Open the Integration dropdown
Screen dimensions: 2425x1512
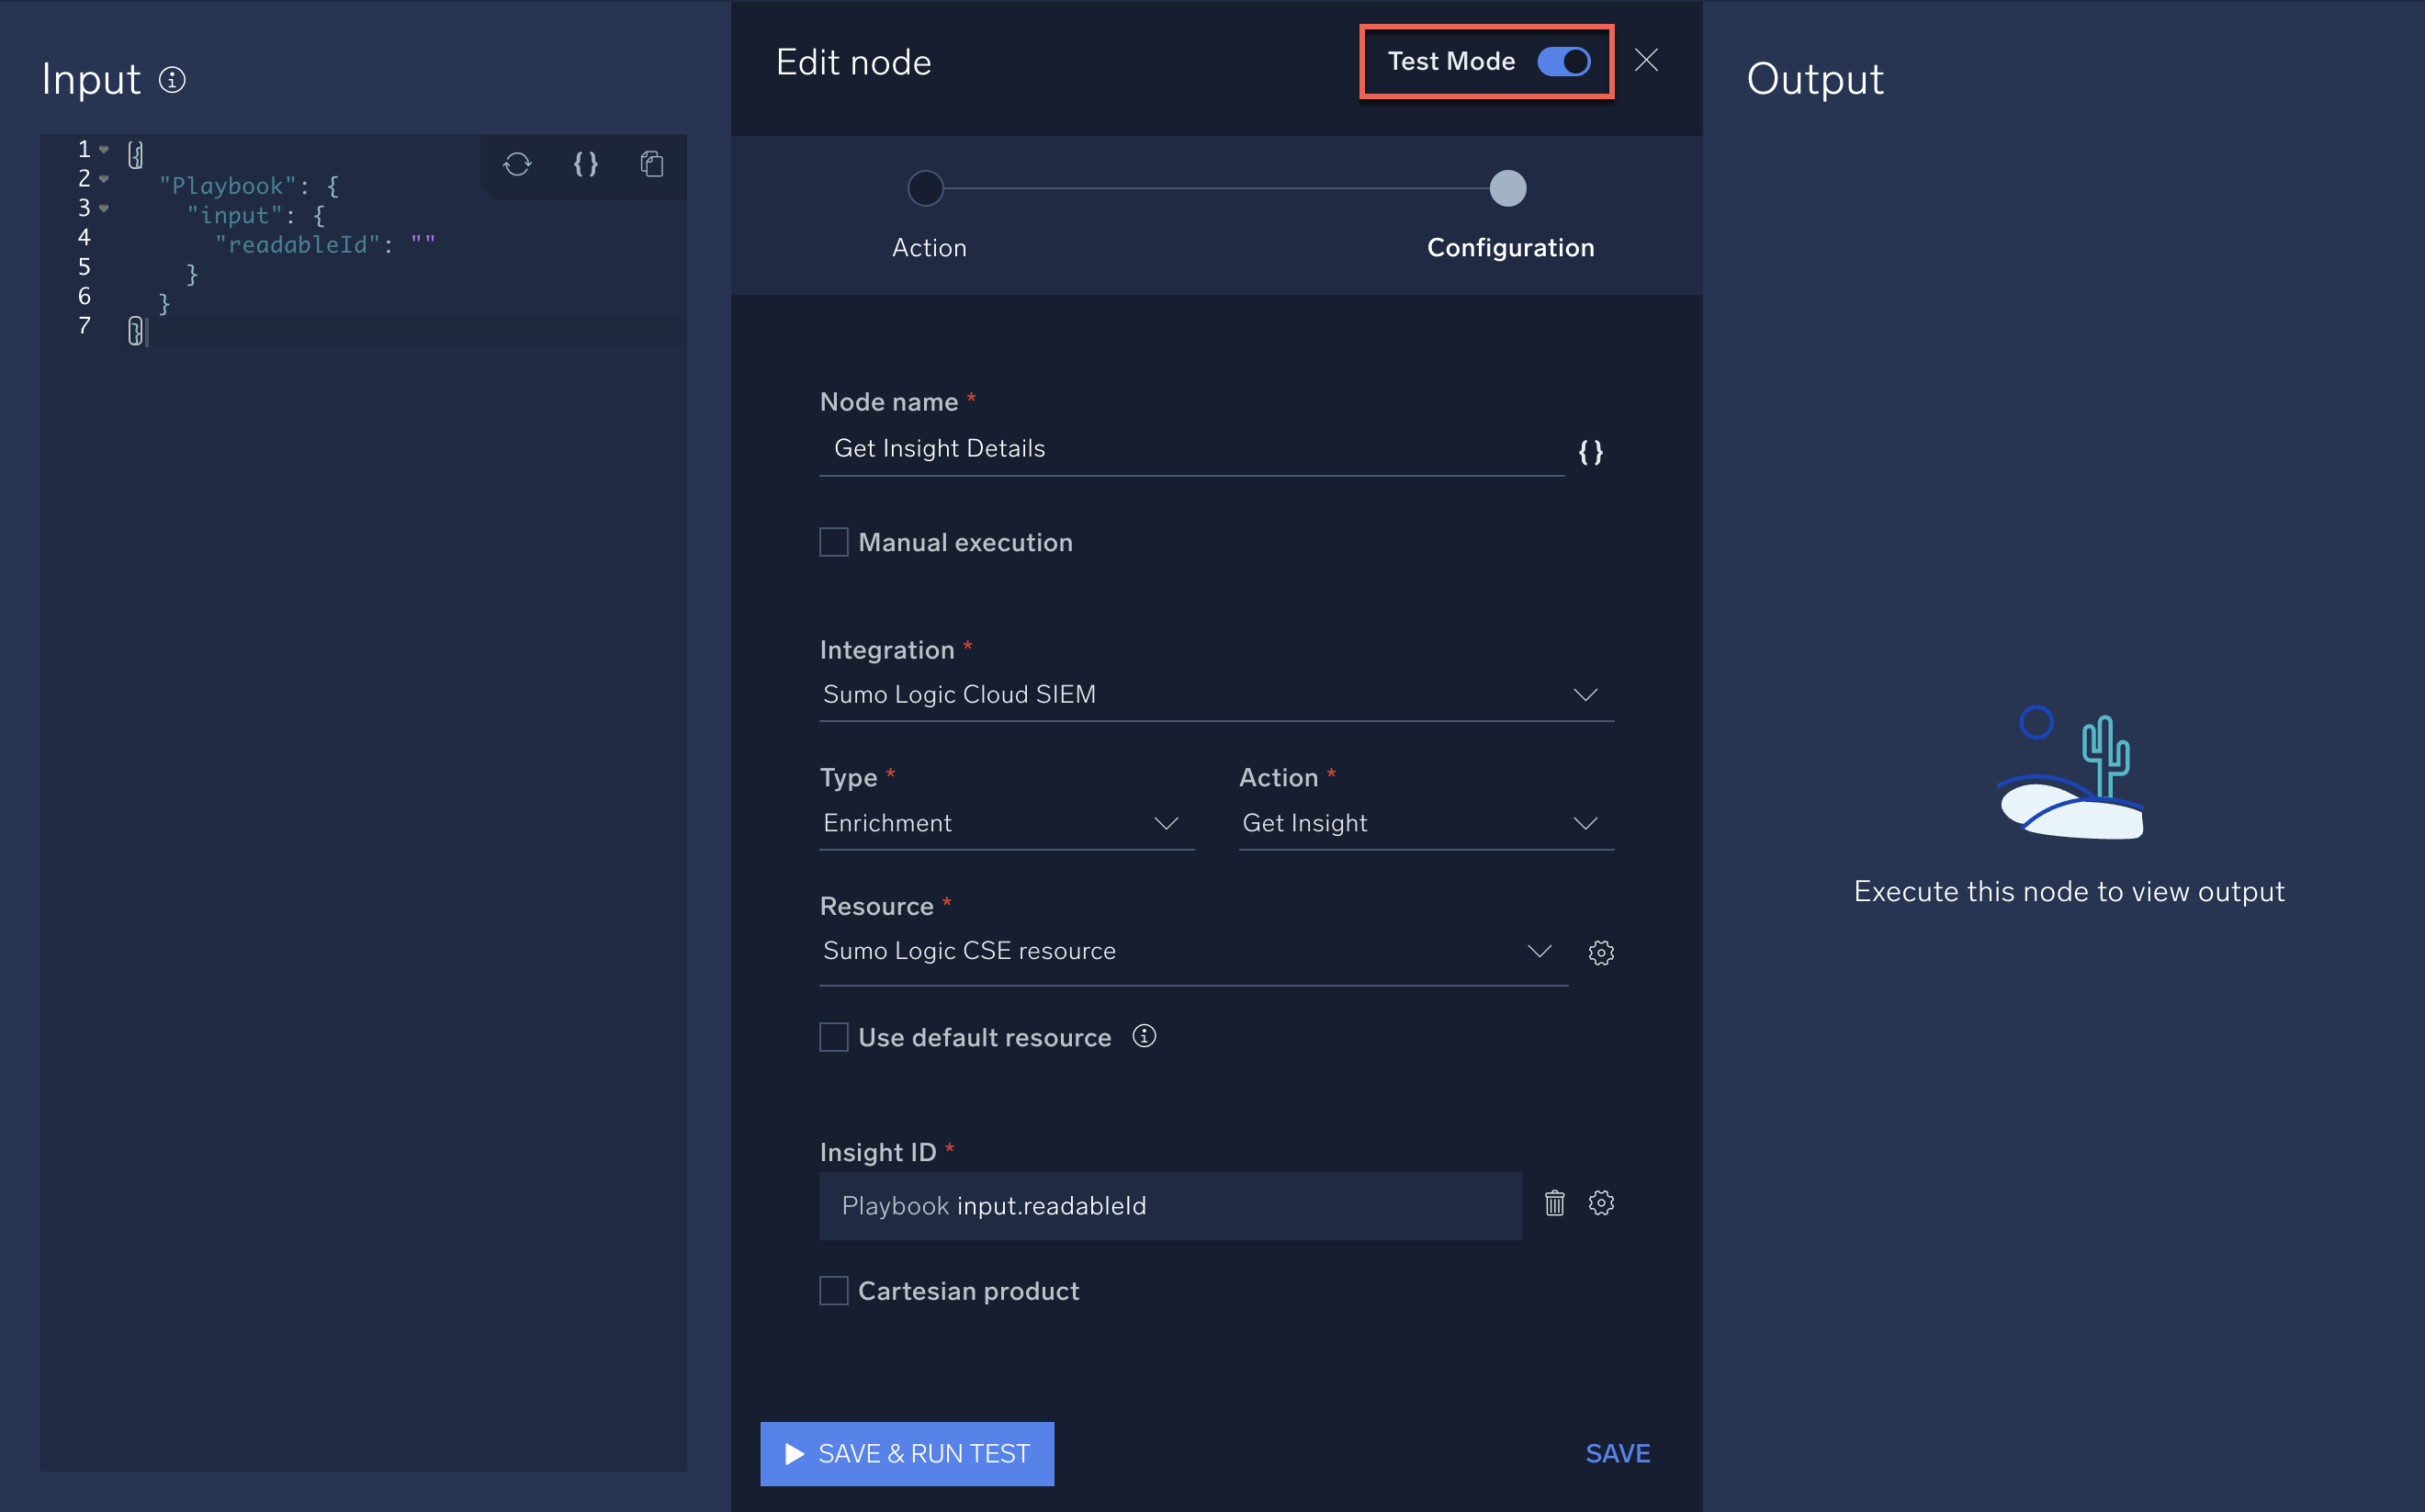(x=1586, y=694)
